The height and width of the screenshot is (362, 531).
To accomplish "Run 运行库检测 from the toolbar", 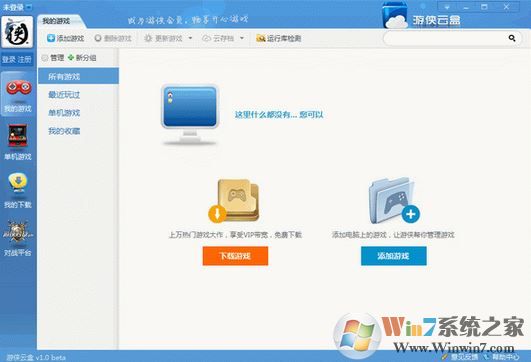I will click(x=279, y=38).
